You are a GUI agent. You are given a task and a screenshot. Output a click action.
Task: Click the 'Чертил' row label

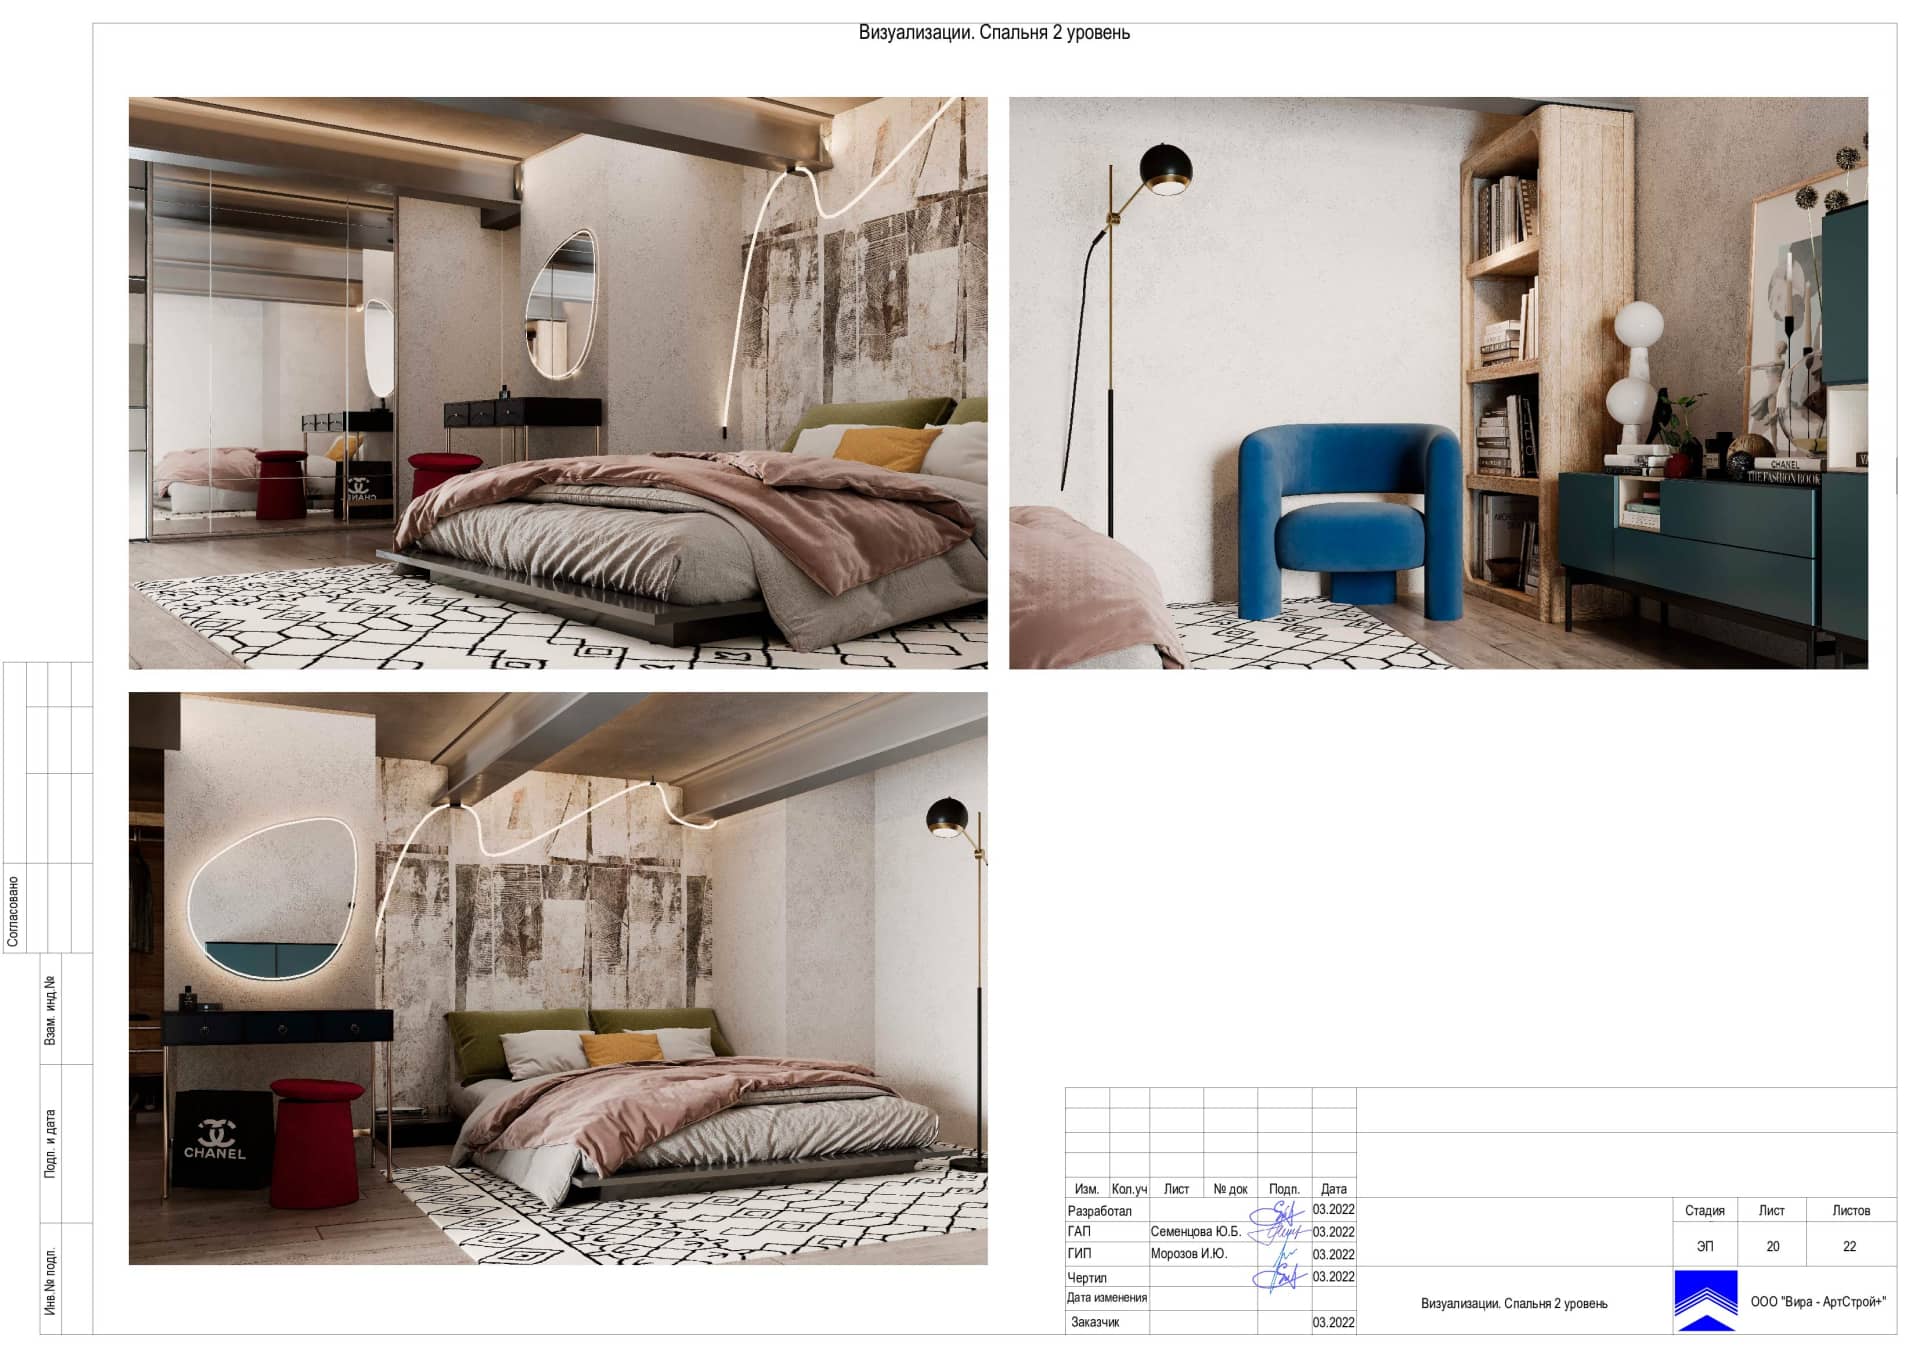click(1087, 1277)
